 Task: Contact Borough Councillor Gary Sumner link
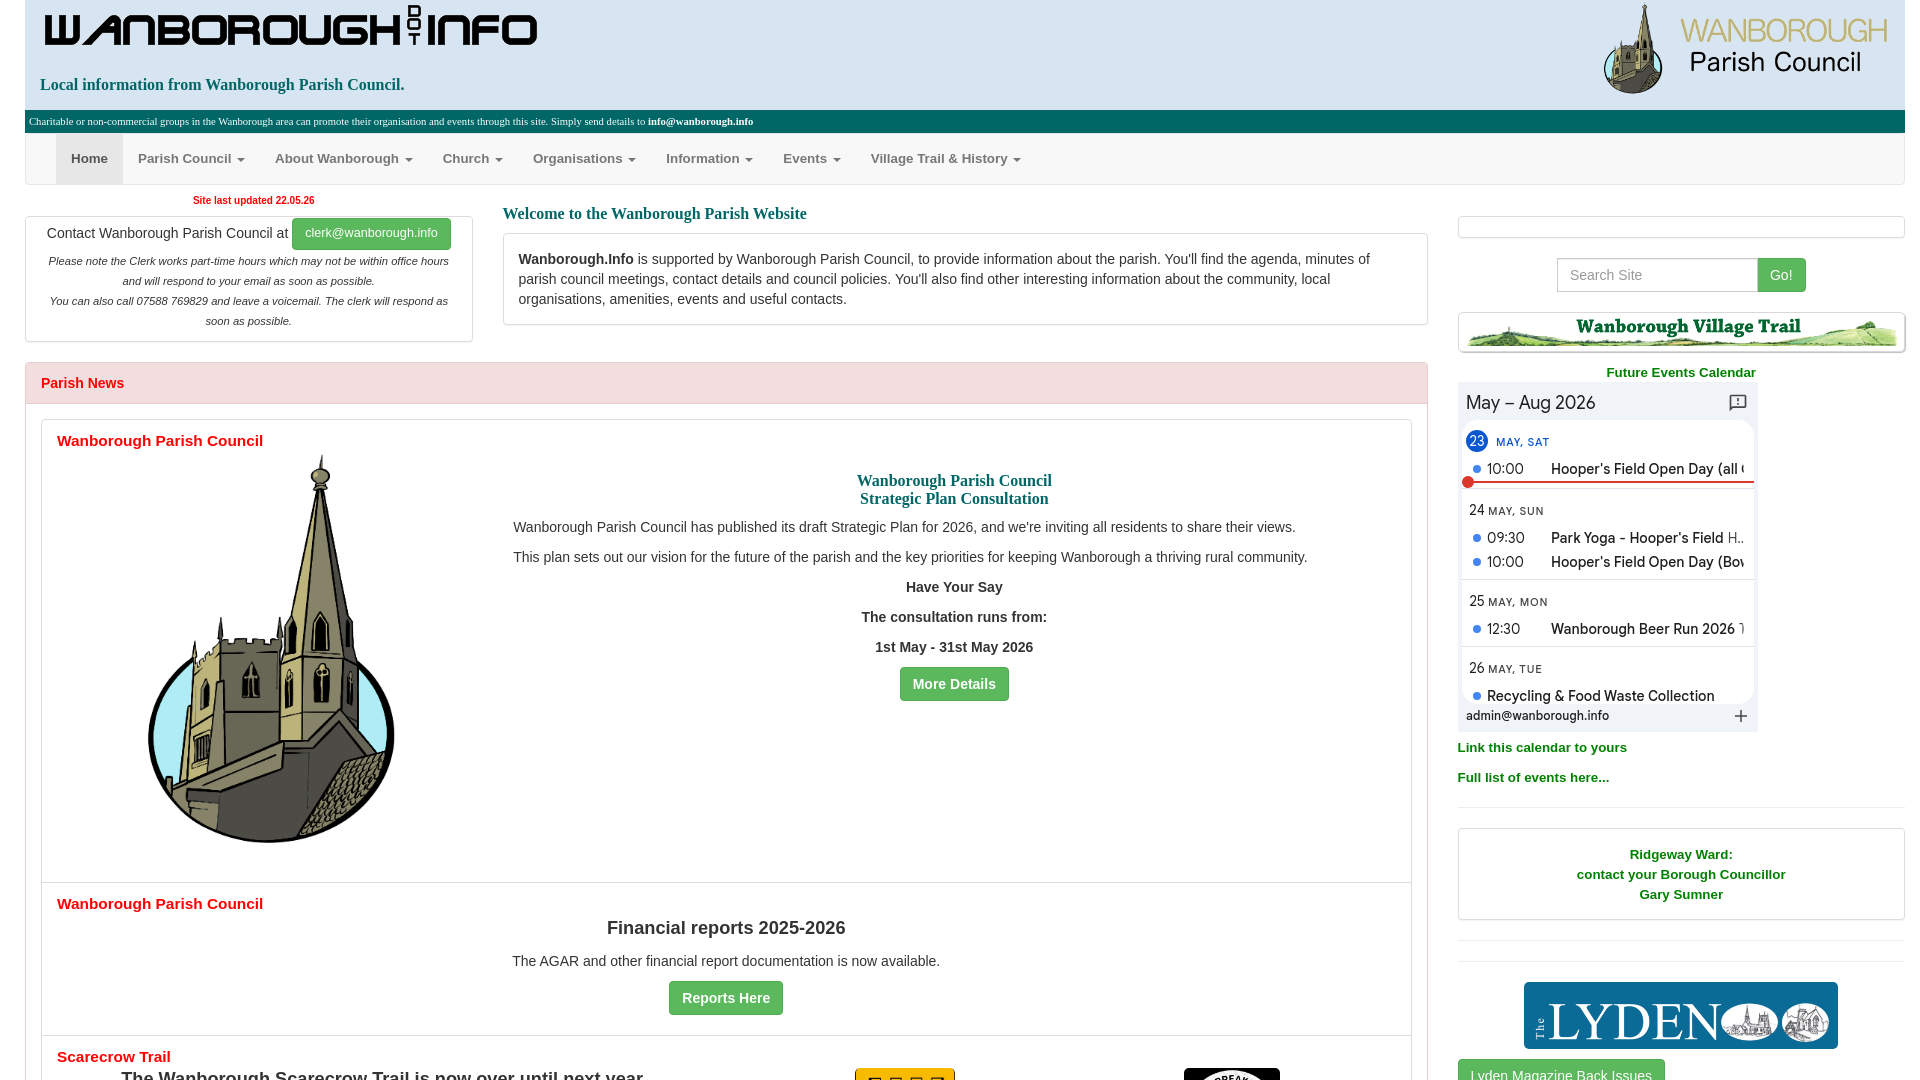coord(1681,875)
